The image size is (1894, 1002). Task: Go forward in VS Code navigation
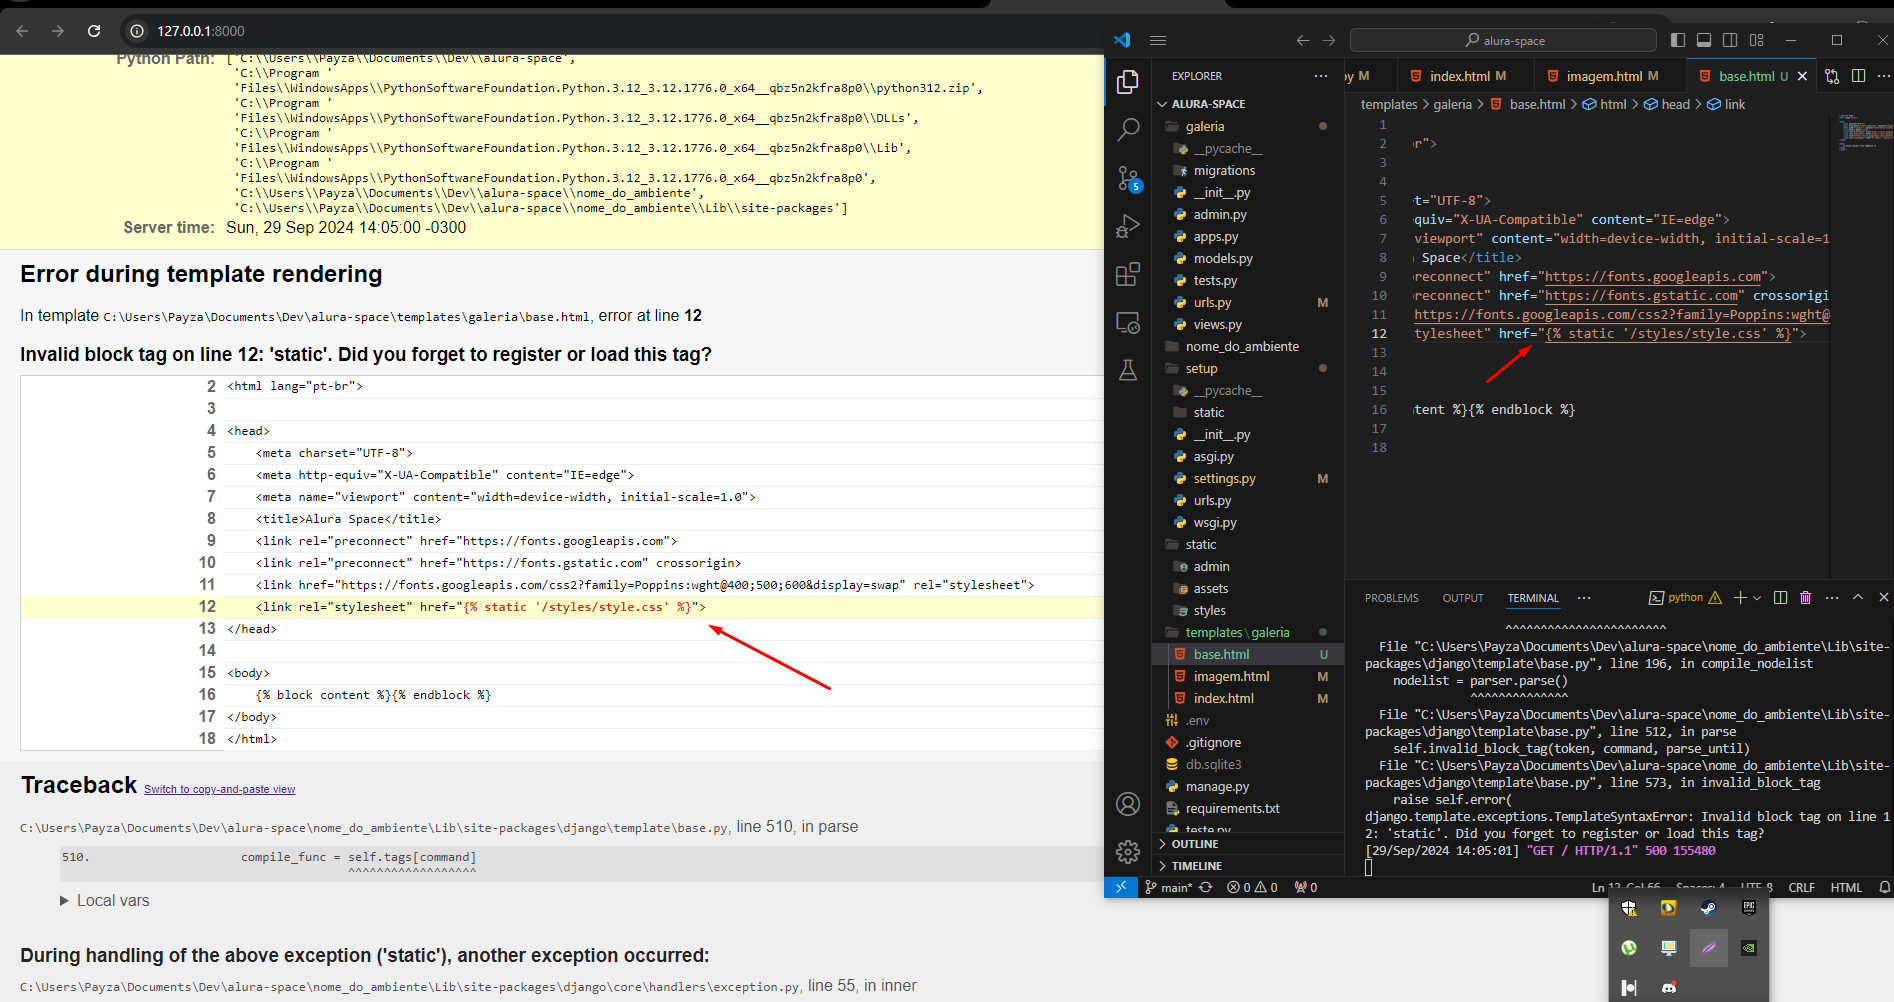click(x=1329, y=40)
